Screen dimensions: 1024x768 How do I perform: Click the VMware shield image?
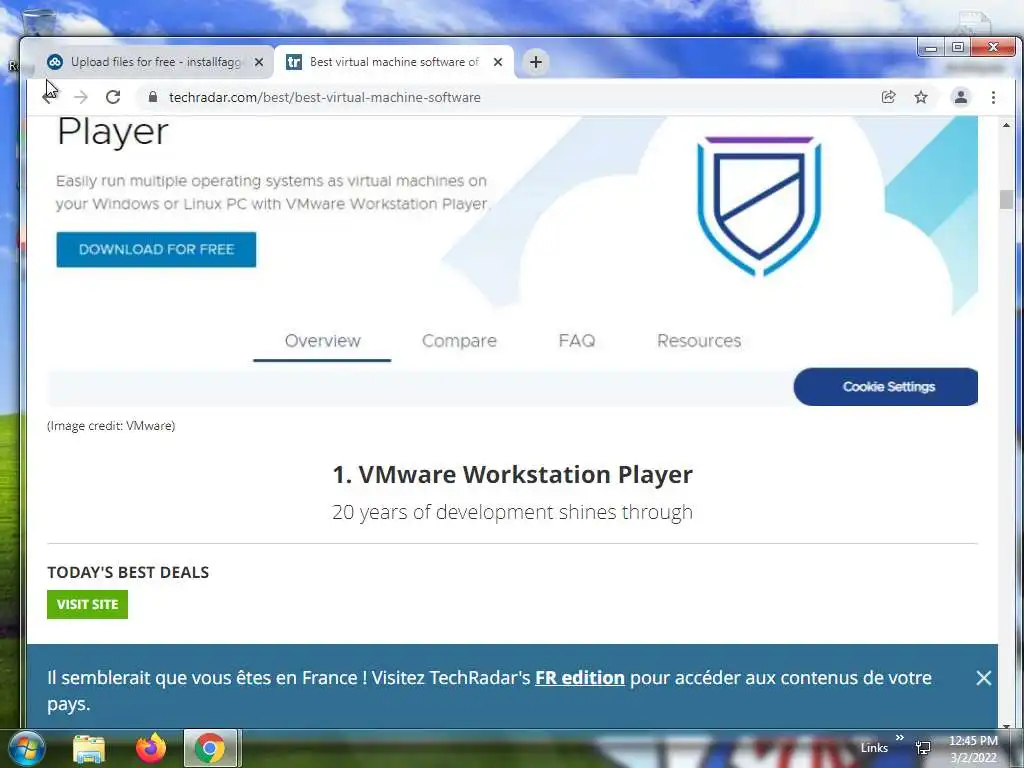[x=759, y=206]
